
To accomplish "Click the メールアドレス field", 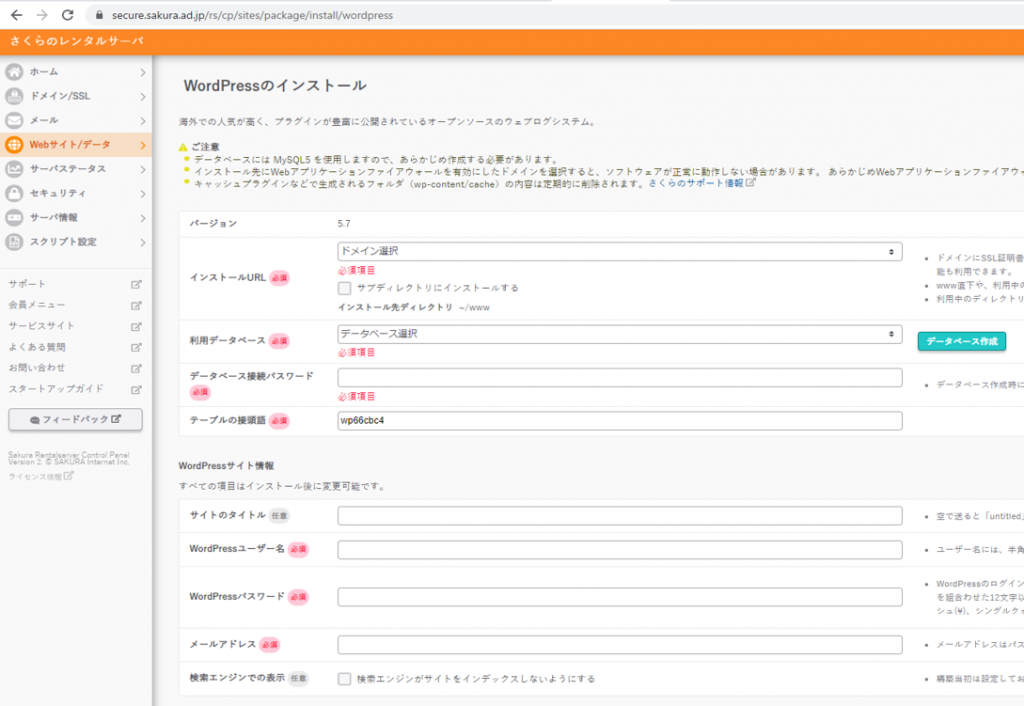I will (x=620, y=645).
